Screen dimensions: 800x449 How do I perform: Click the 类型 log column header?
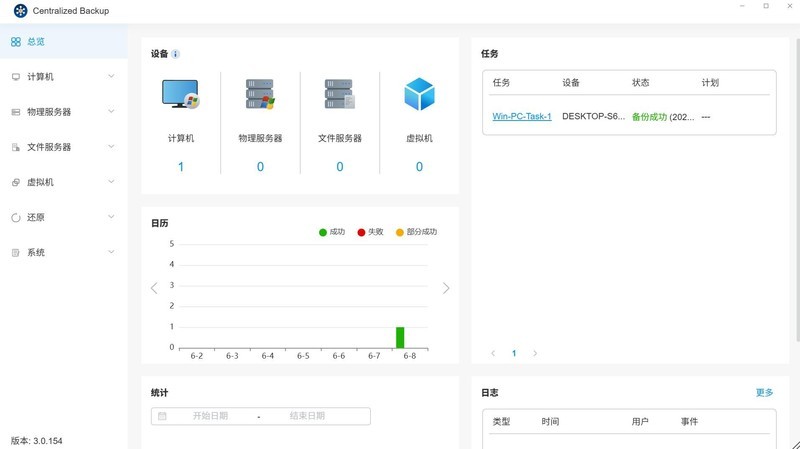point(501,421)
